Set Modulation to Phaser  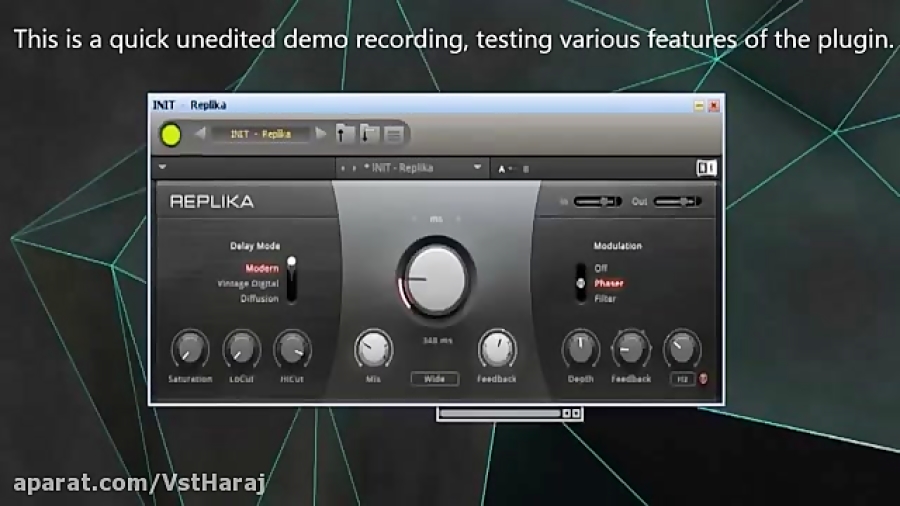608,283
